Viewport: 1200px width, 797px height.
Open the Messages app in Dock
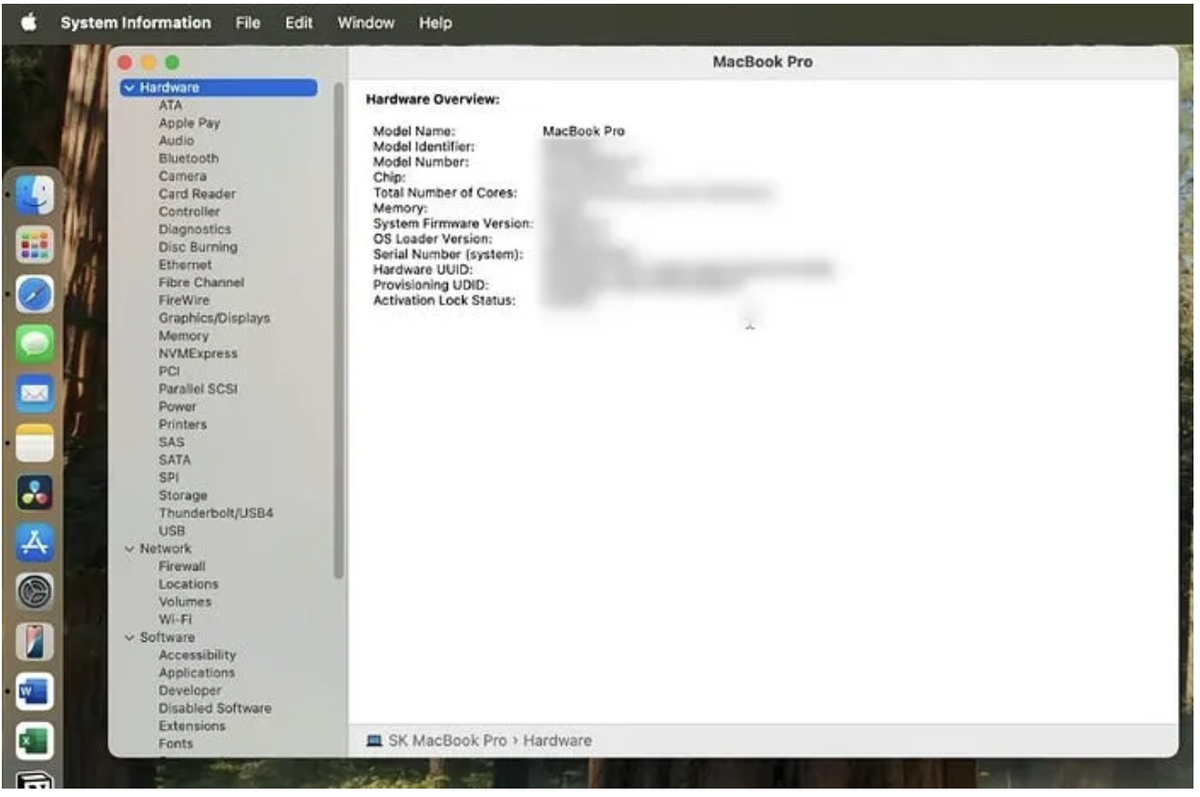point(35,344)
